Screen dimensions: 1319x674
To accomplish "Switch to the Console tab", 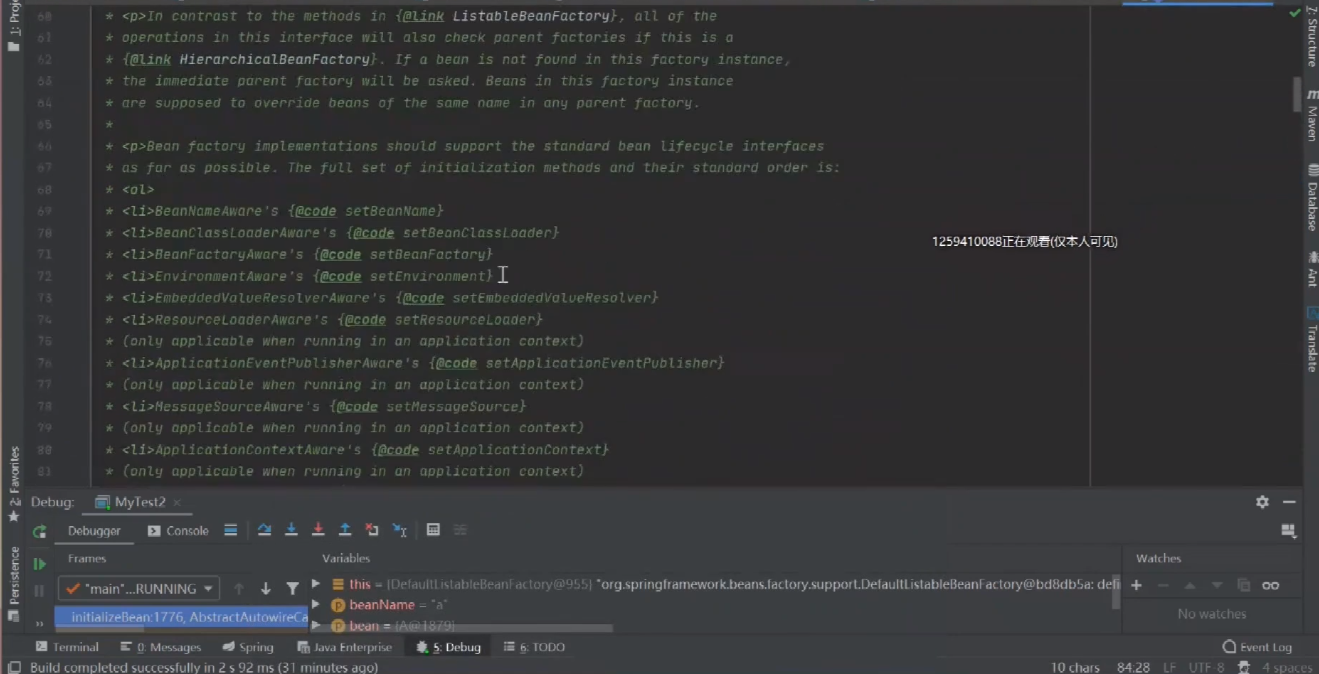I will coord(178,531).
